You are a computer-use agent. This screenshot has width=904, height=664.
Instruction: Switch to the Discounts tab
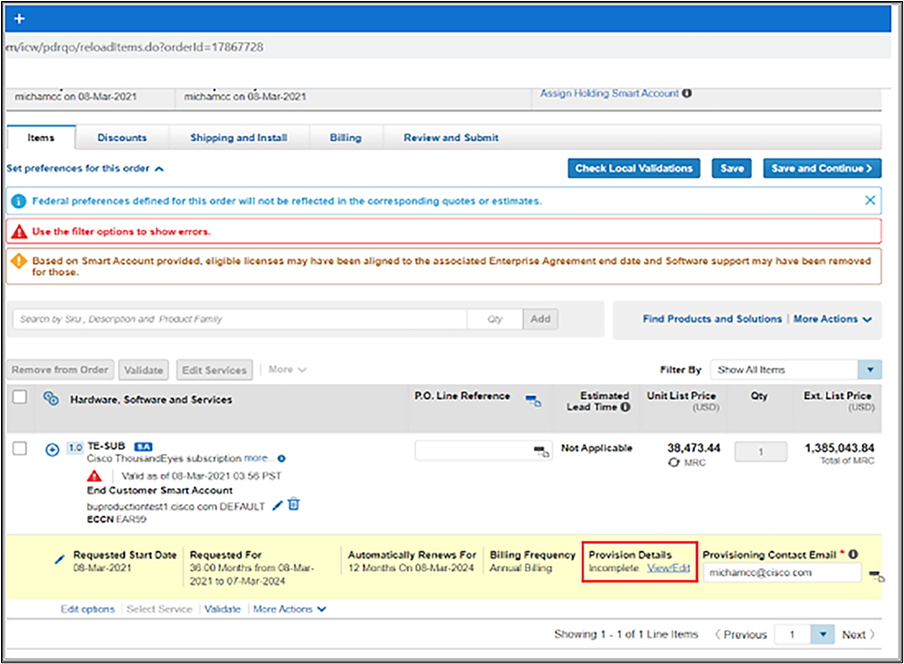click(x=122, y=138)
